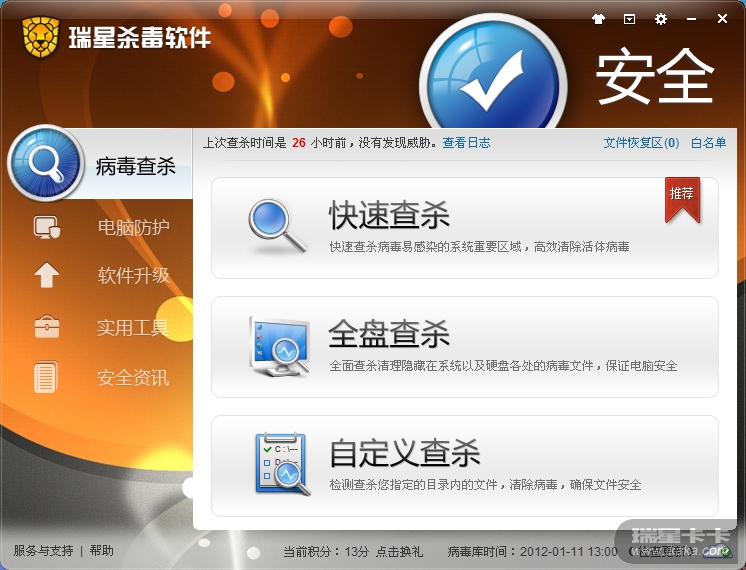
Task: Start 快速查杀 quick scan
Action: (464, 228)
